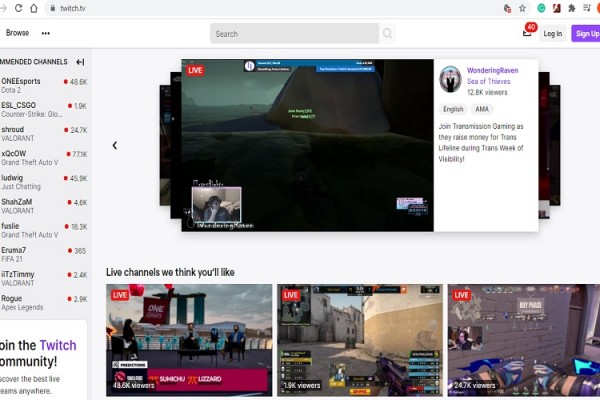Select the AMA tag
Screen dimensions: 600x400
(x=482, y=109)
